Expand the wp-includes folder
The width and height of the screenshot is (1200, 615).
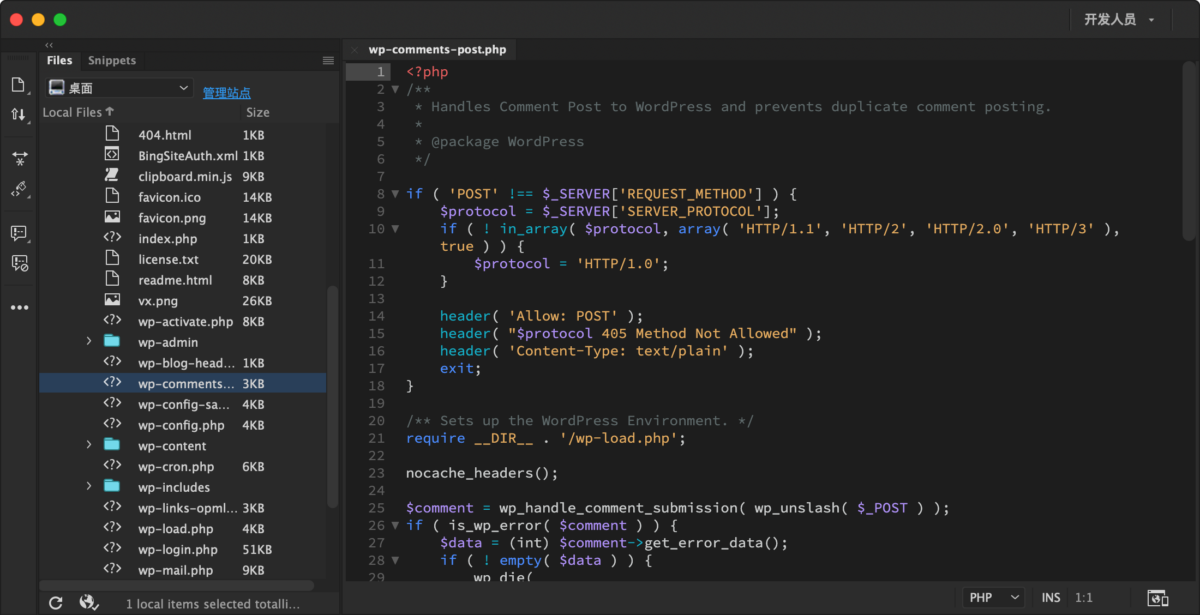click(x=89, y=487)
